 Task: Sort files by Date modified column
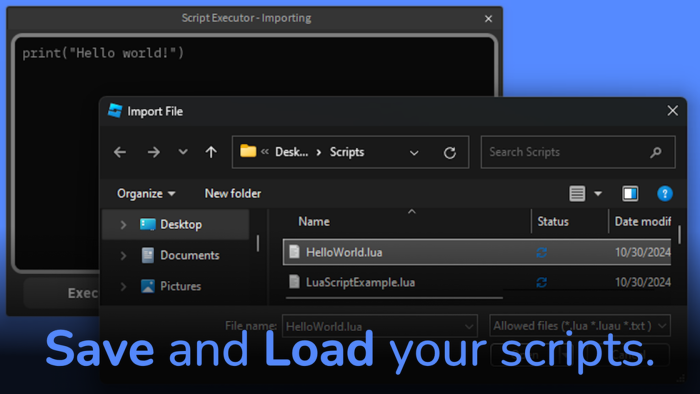[642, 222]
